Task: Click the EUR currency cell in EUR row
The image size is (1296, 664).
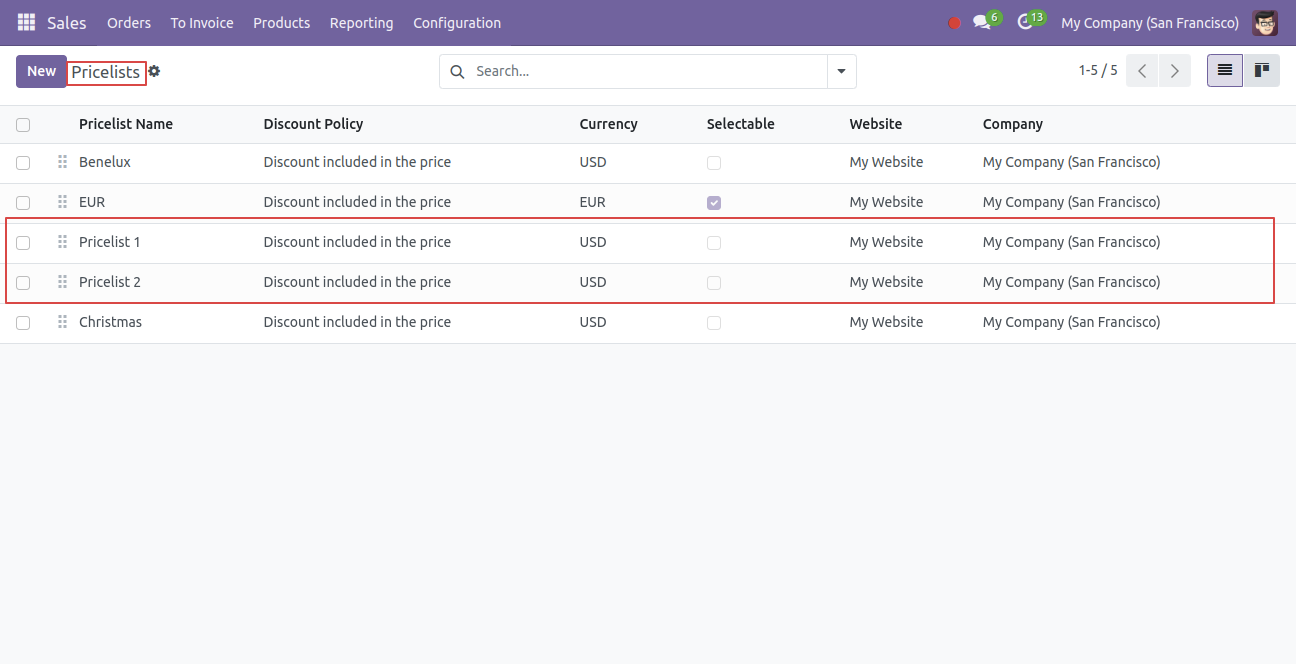Action: coord(593,202)
